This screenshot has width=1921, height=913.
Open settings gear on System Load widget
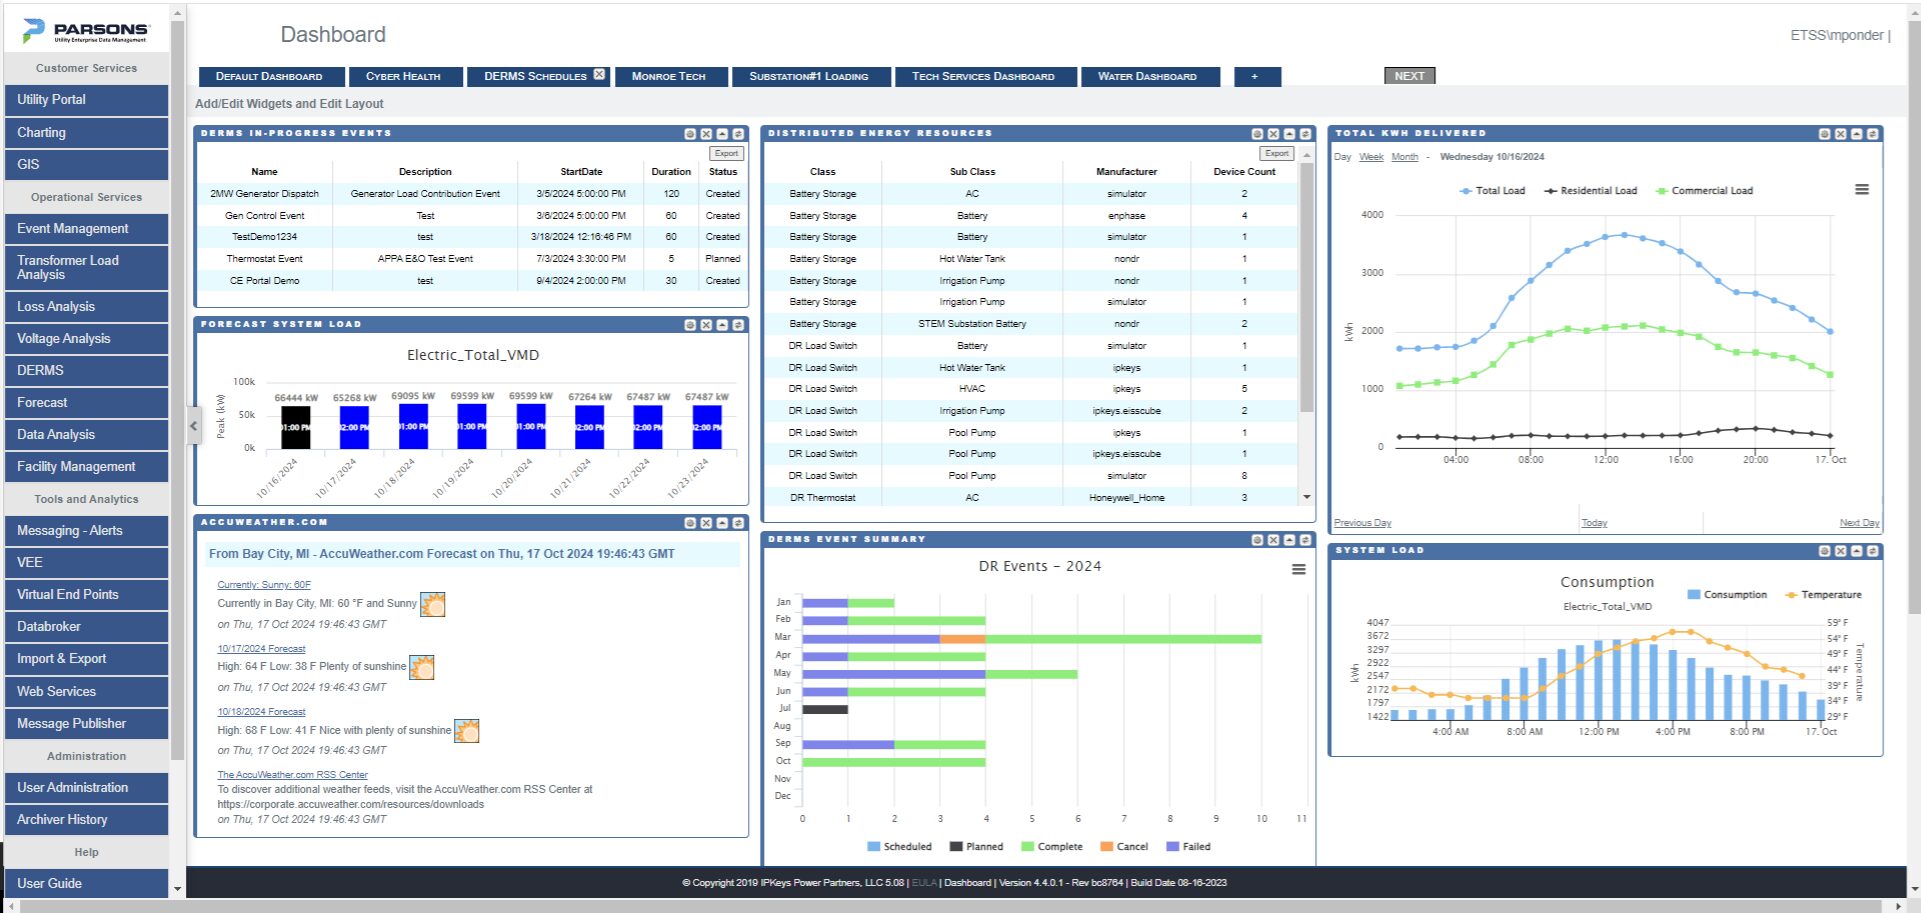pyautogui.click(x=1824, y=551)
